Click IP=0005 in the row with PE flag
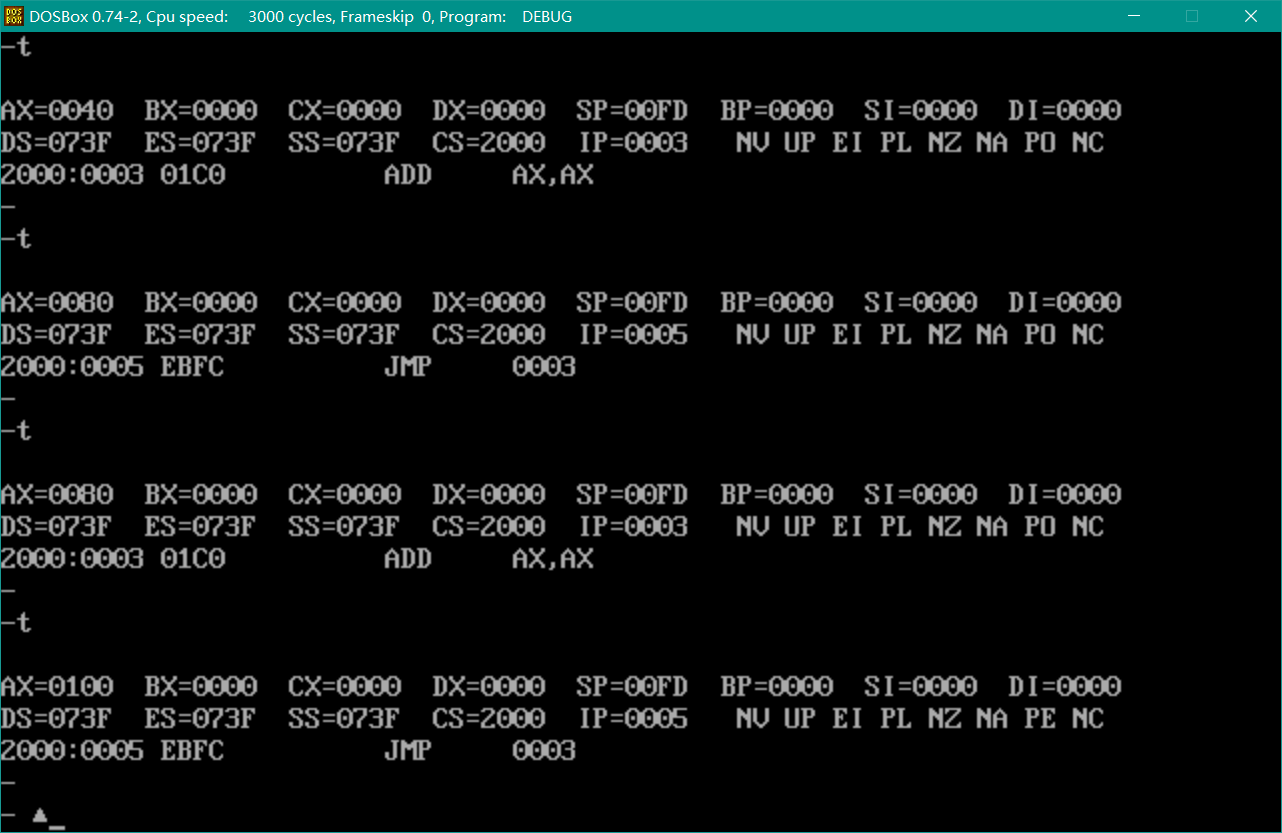 click(633, 718)
